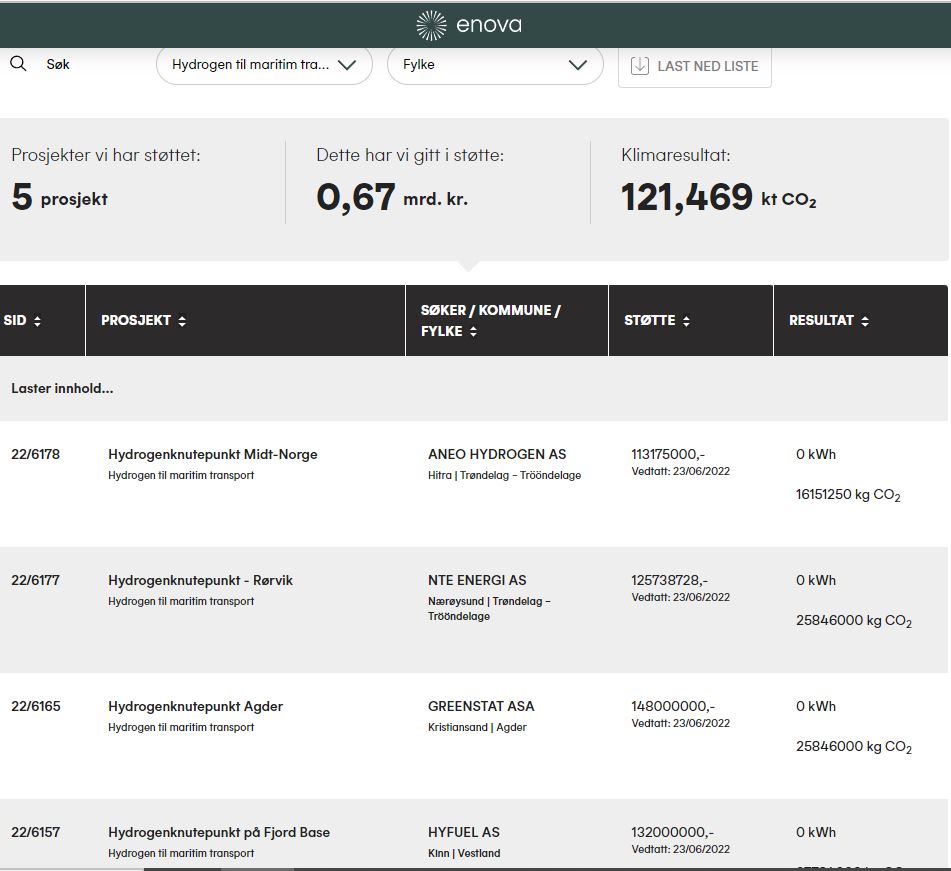Click the Enova logo in header
951x871 pixels.
click(469, 25)
